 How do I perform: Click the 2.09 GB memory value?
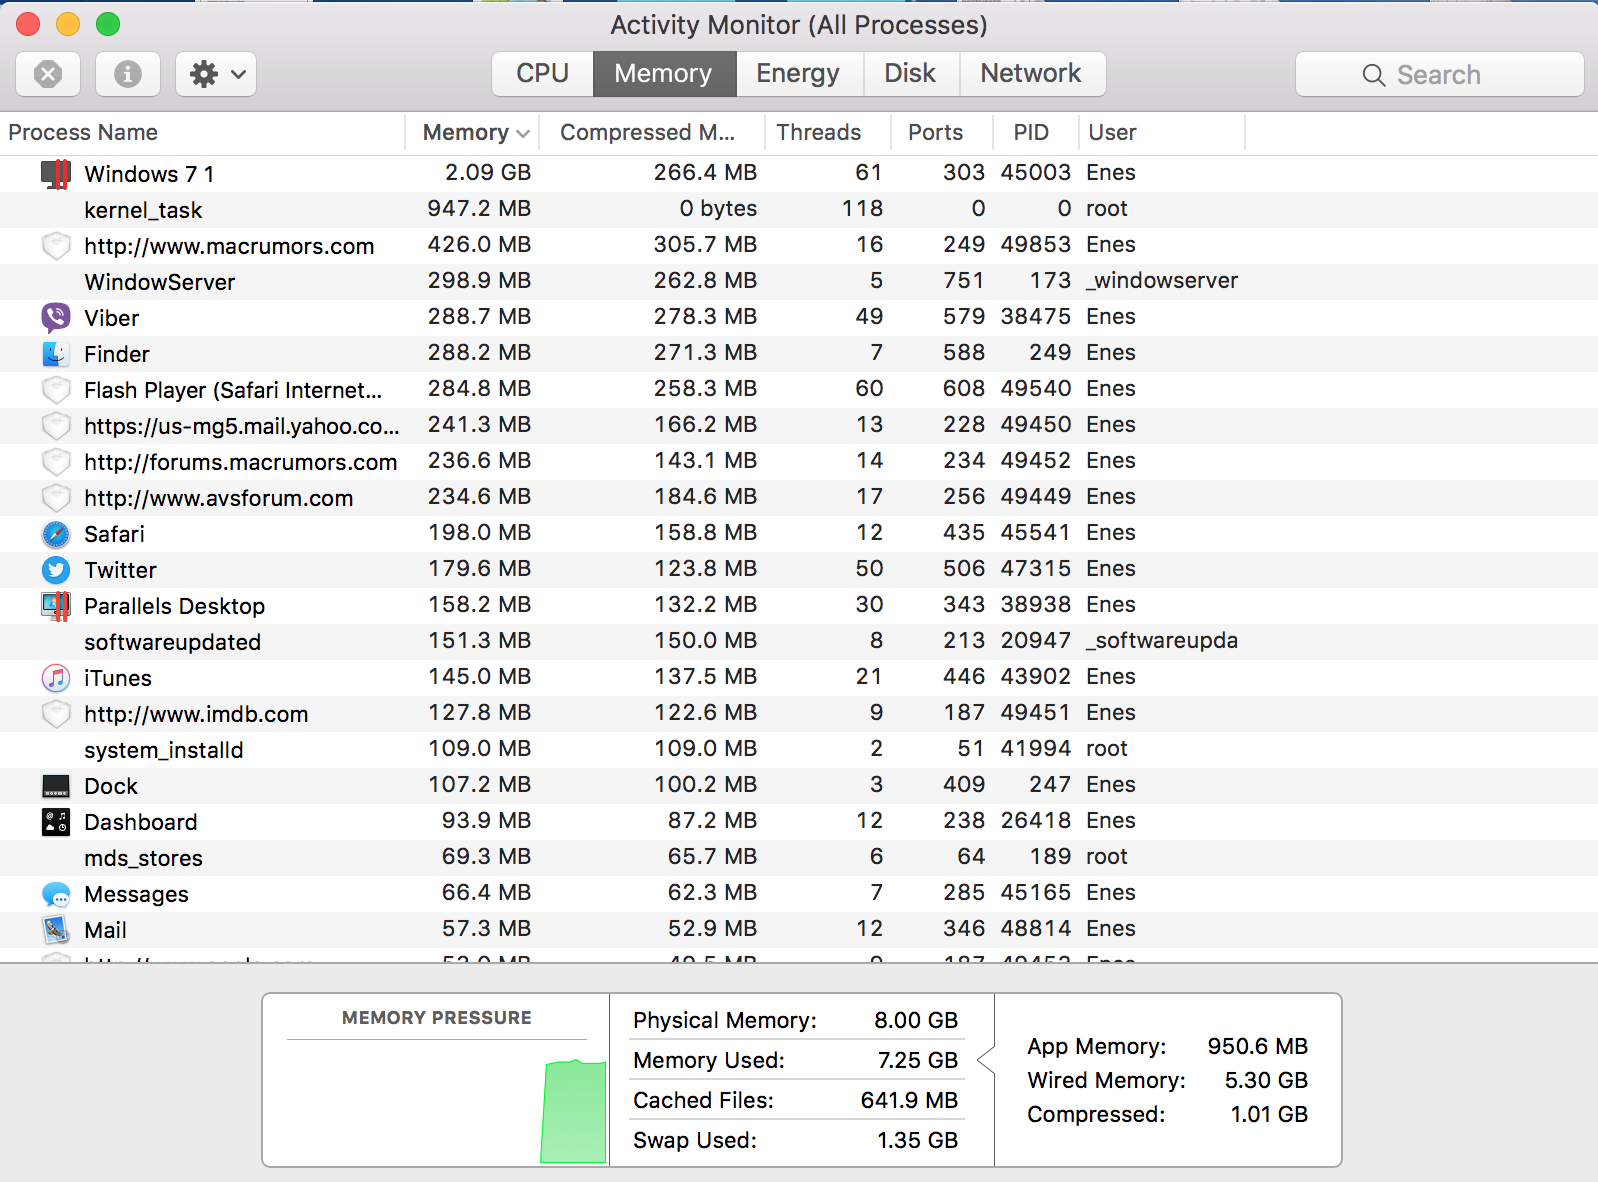(x=488, y=172)
